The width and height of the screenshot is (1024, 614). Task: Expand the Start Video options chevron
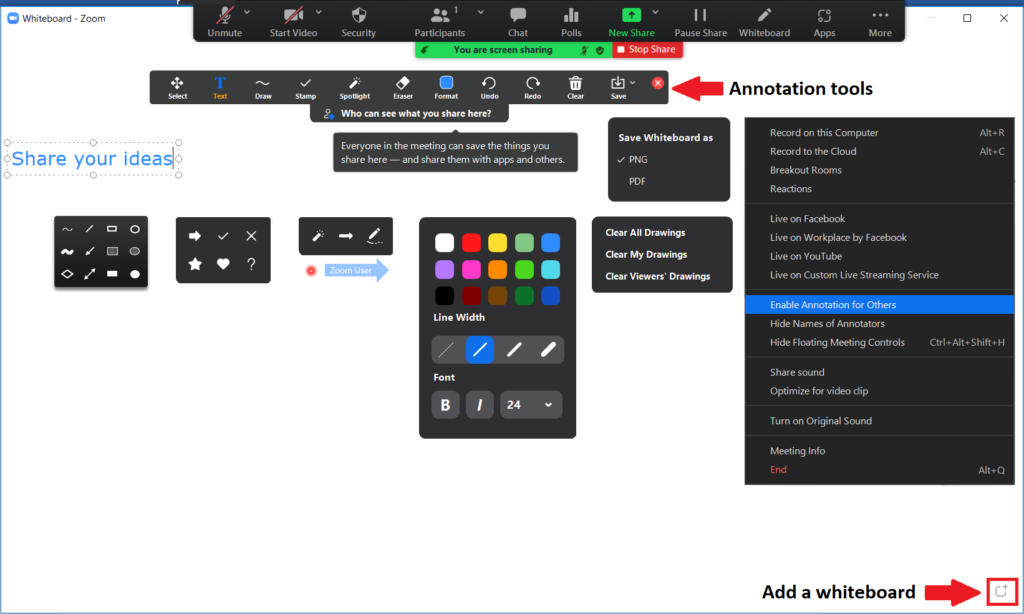[x=319, y=12]
